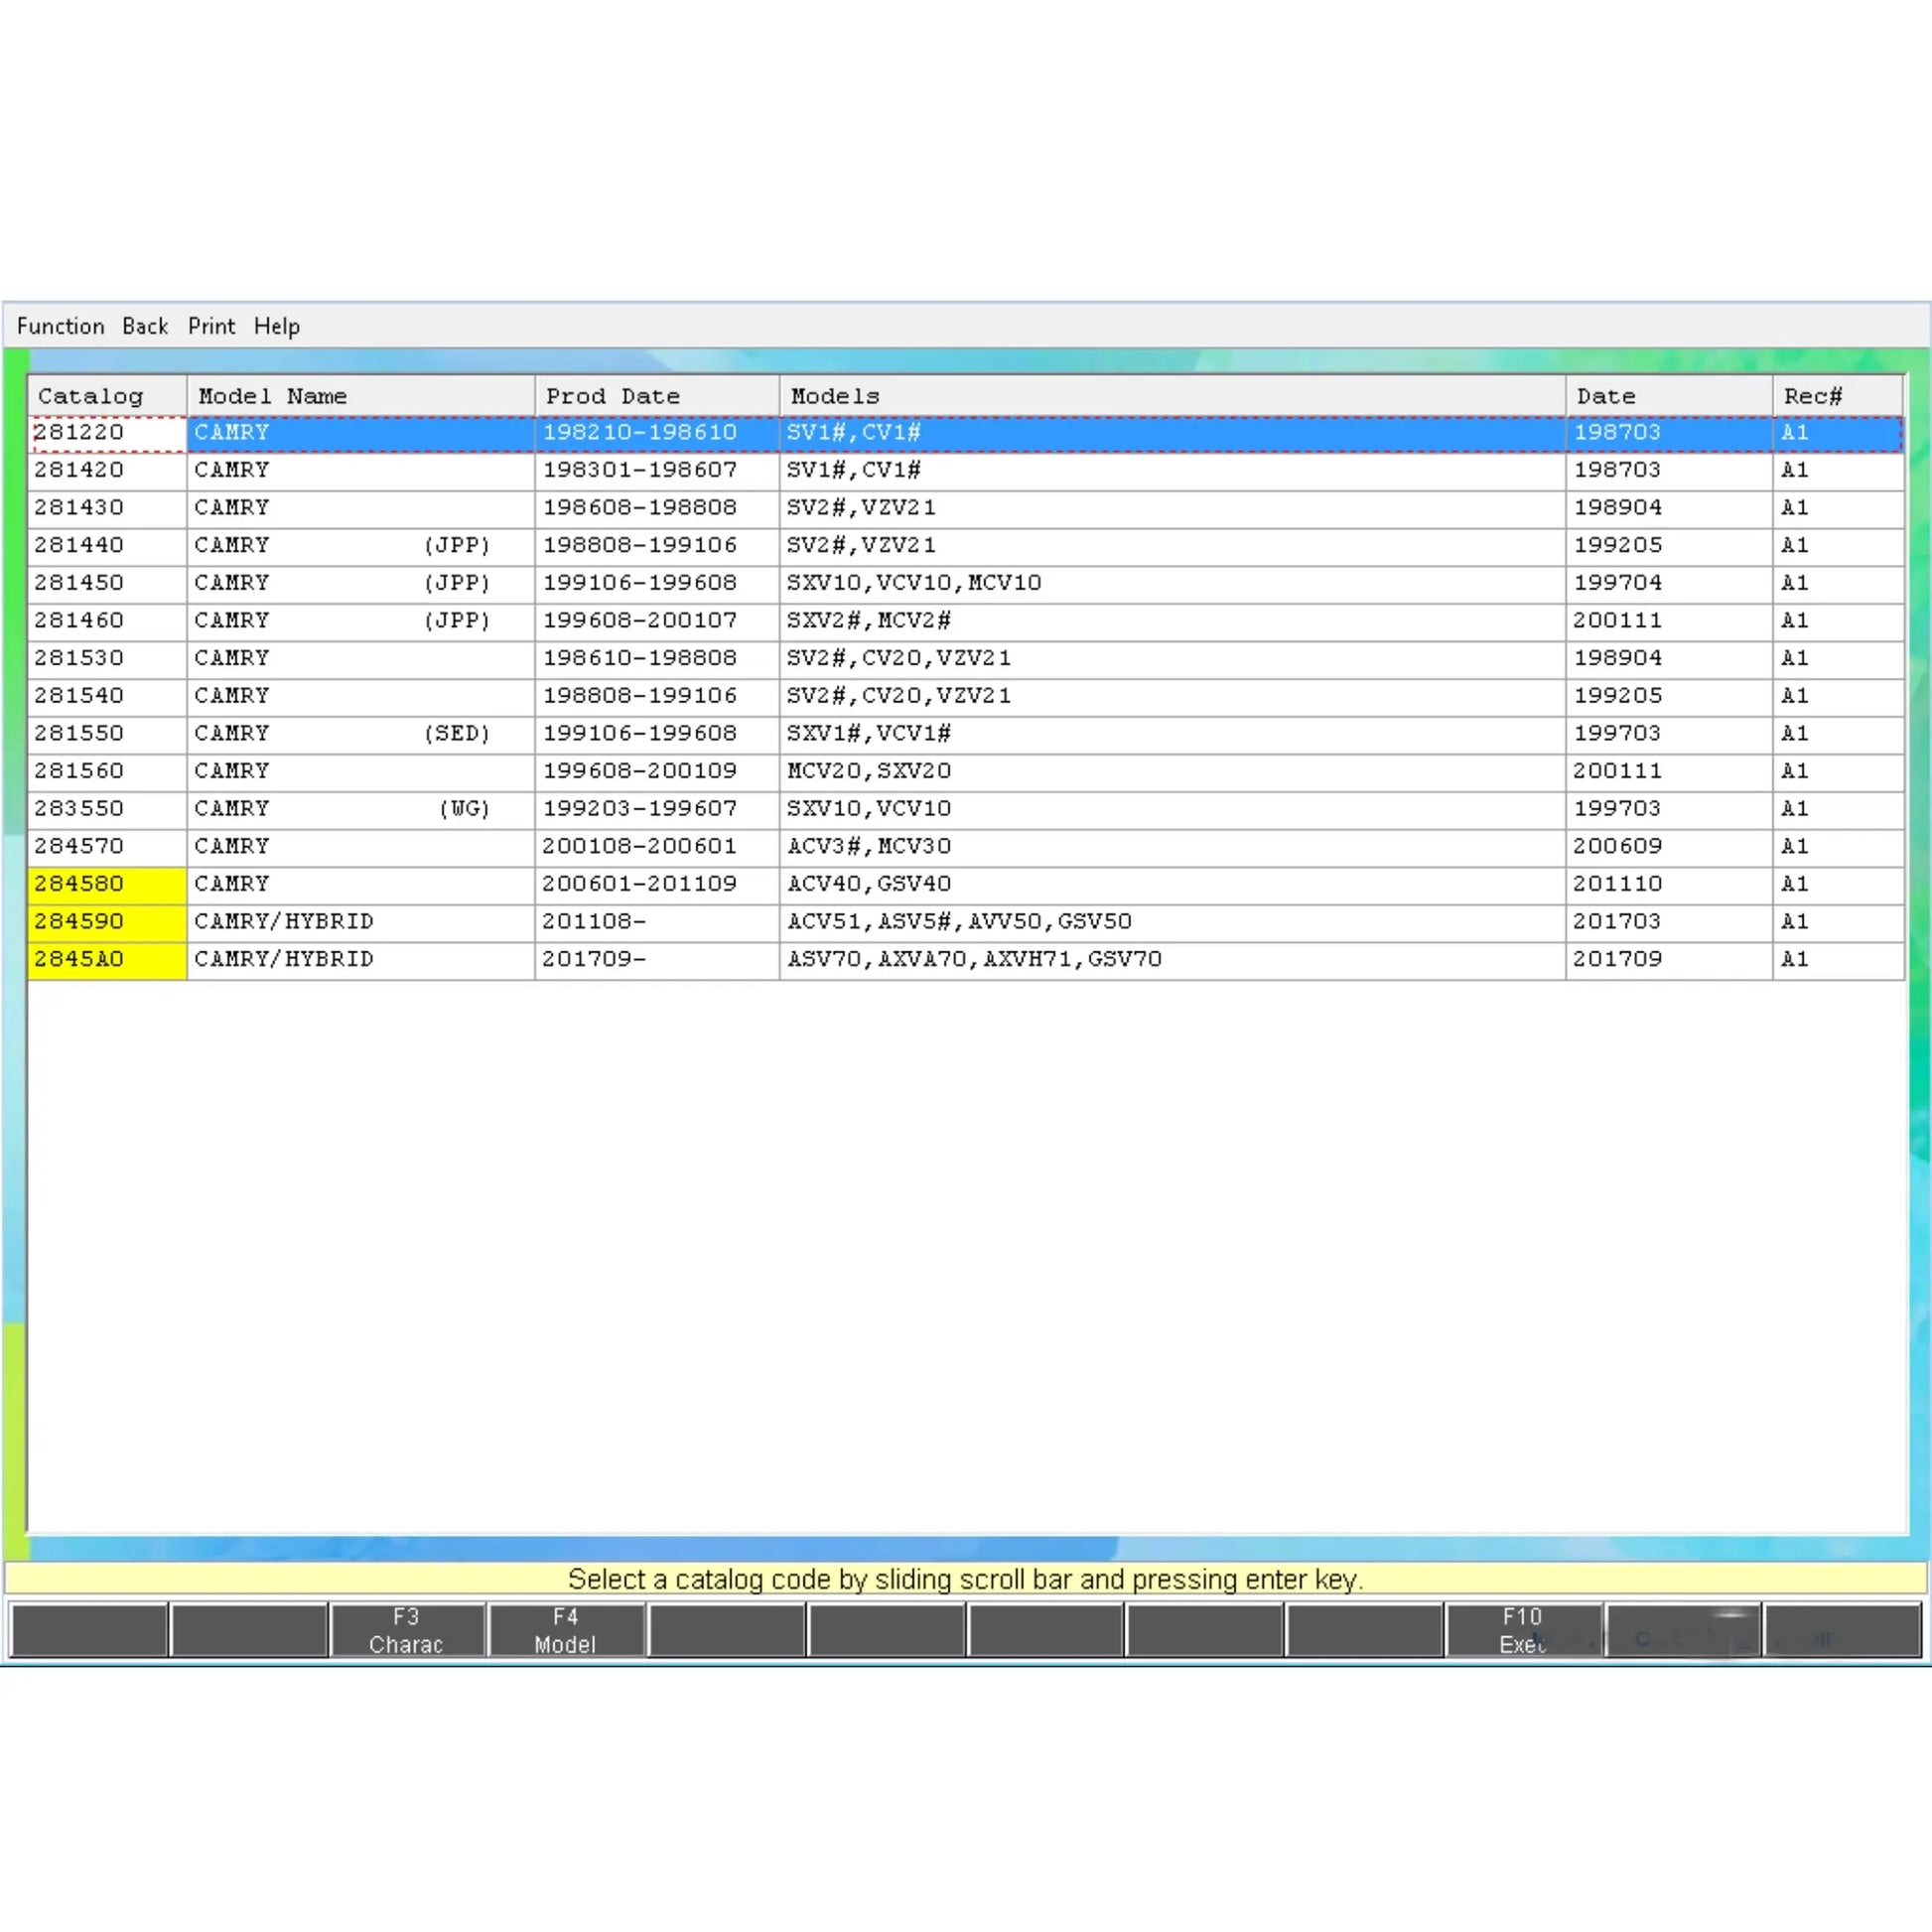
Task: Click the Models column header
Action: [1172, 396]
